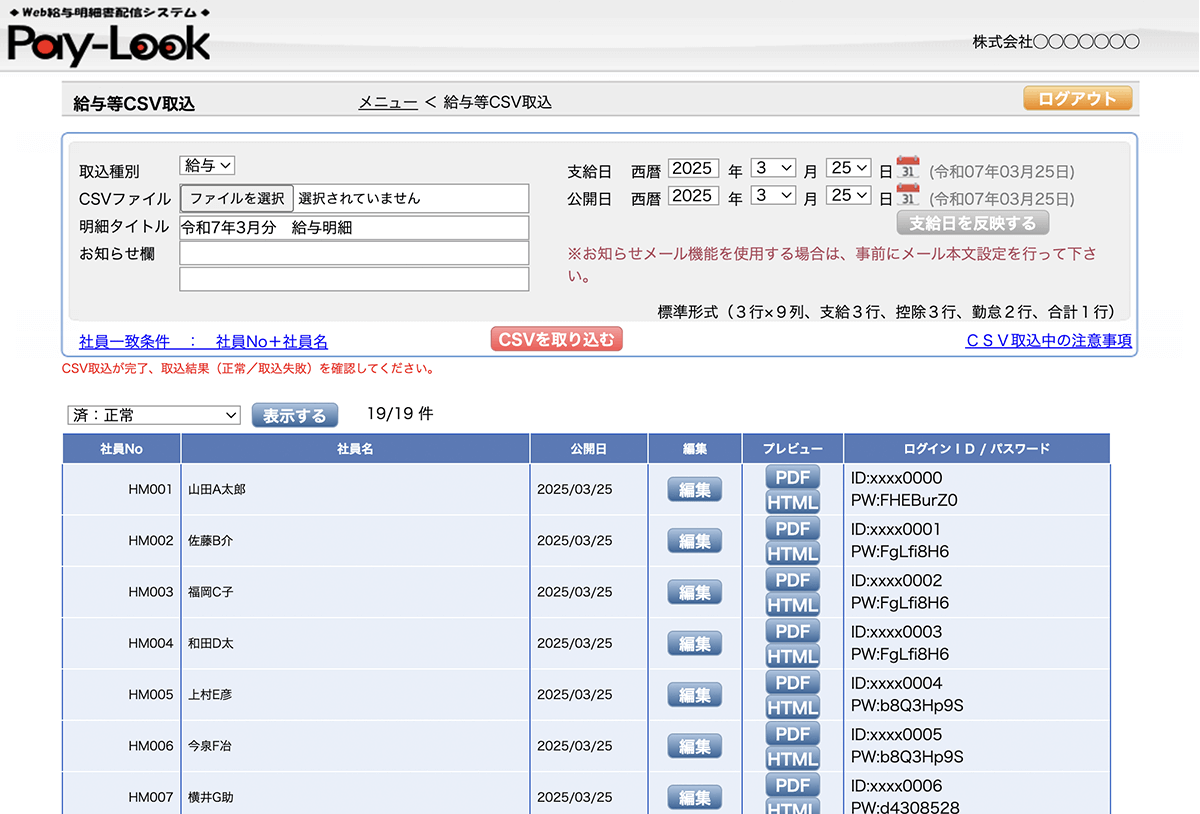Image resolution: width=1200 pixels, height=814 pixels.
Task: Expand the 支給日 month dropdown
Action: click(774, 168)
